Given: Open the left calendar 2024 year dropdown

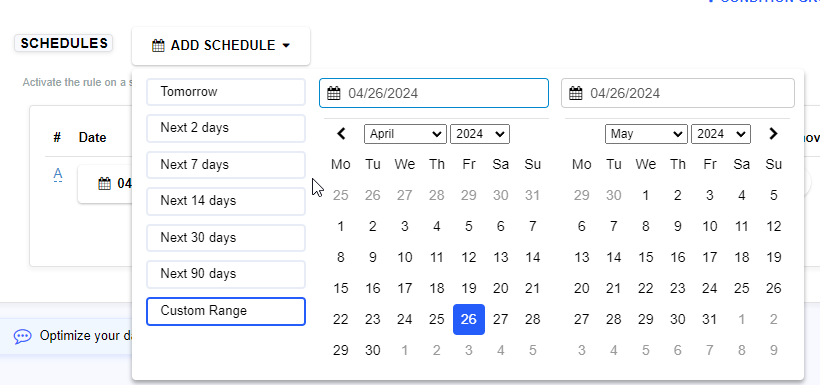Looking at the screenshot, I should coord(480,134).
